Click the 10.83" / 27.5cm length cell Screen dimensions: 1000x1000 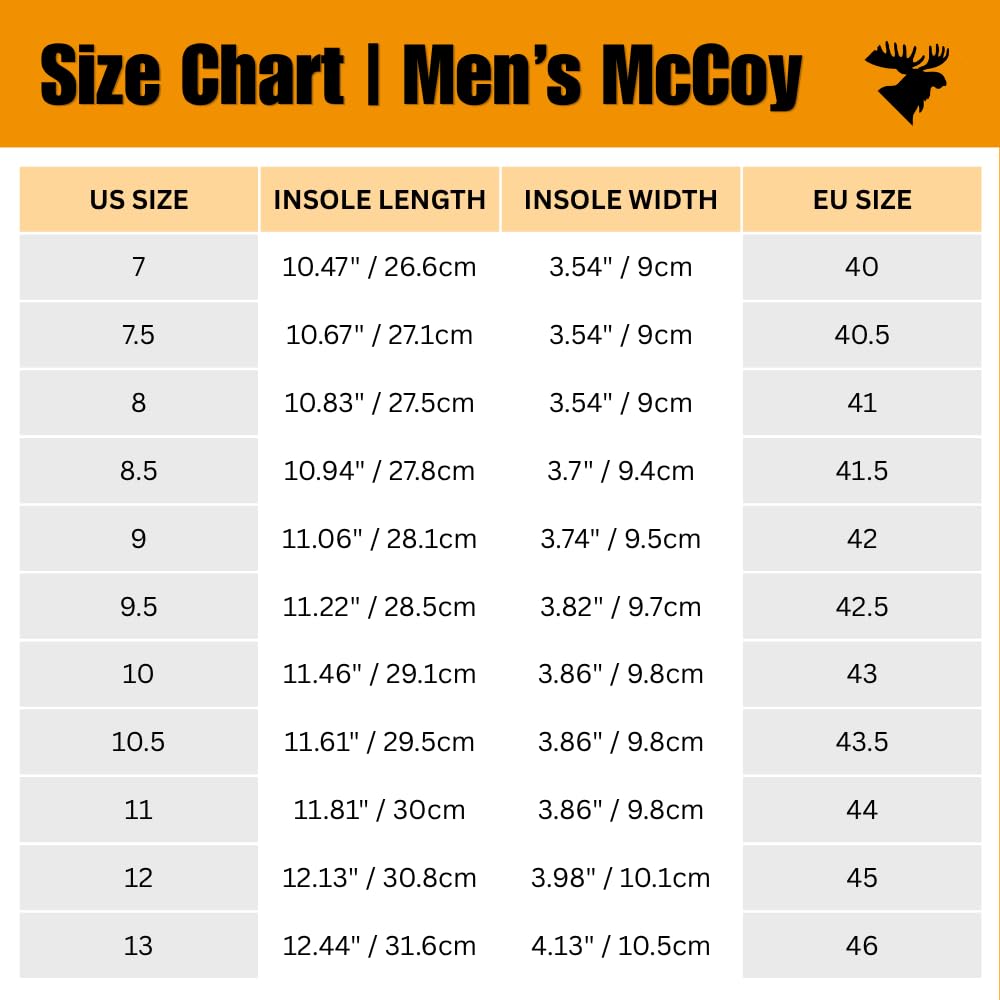point(379,403)
